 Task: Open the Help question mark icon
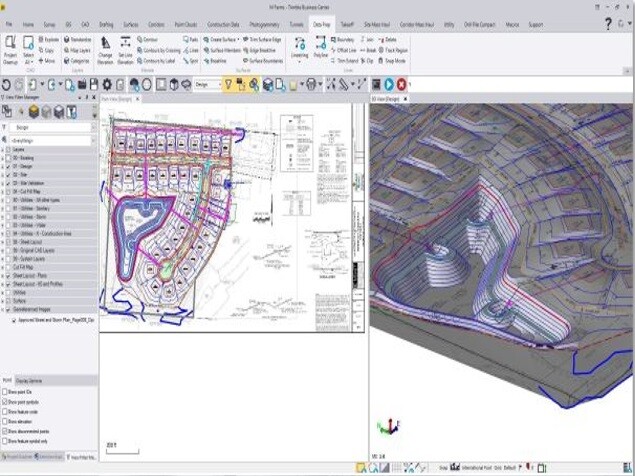coord(609,20)
